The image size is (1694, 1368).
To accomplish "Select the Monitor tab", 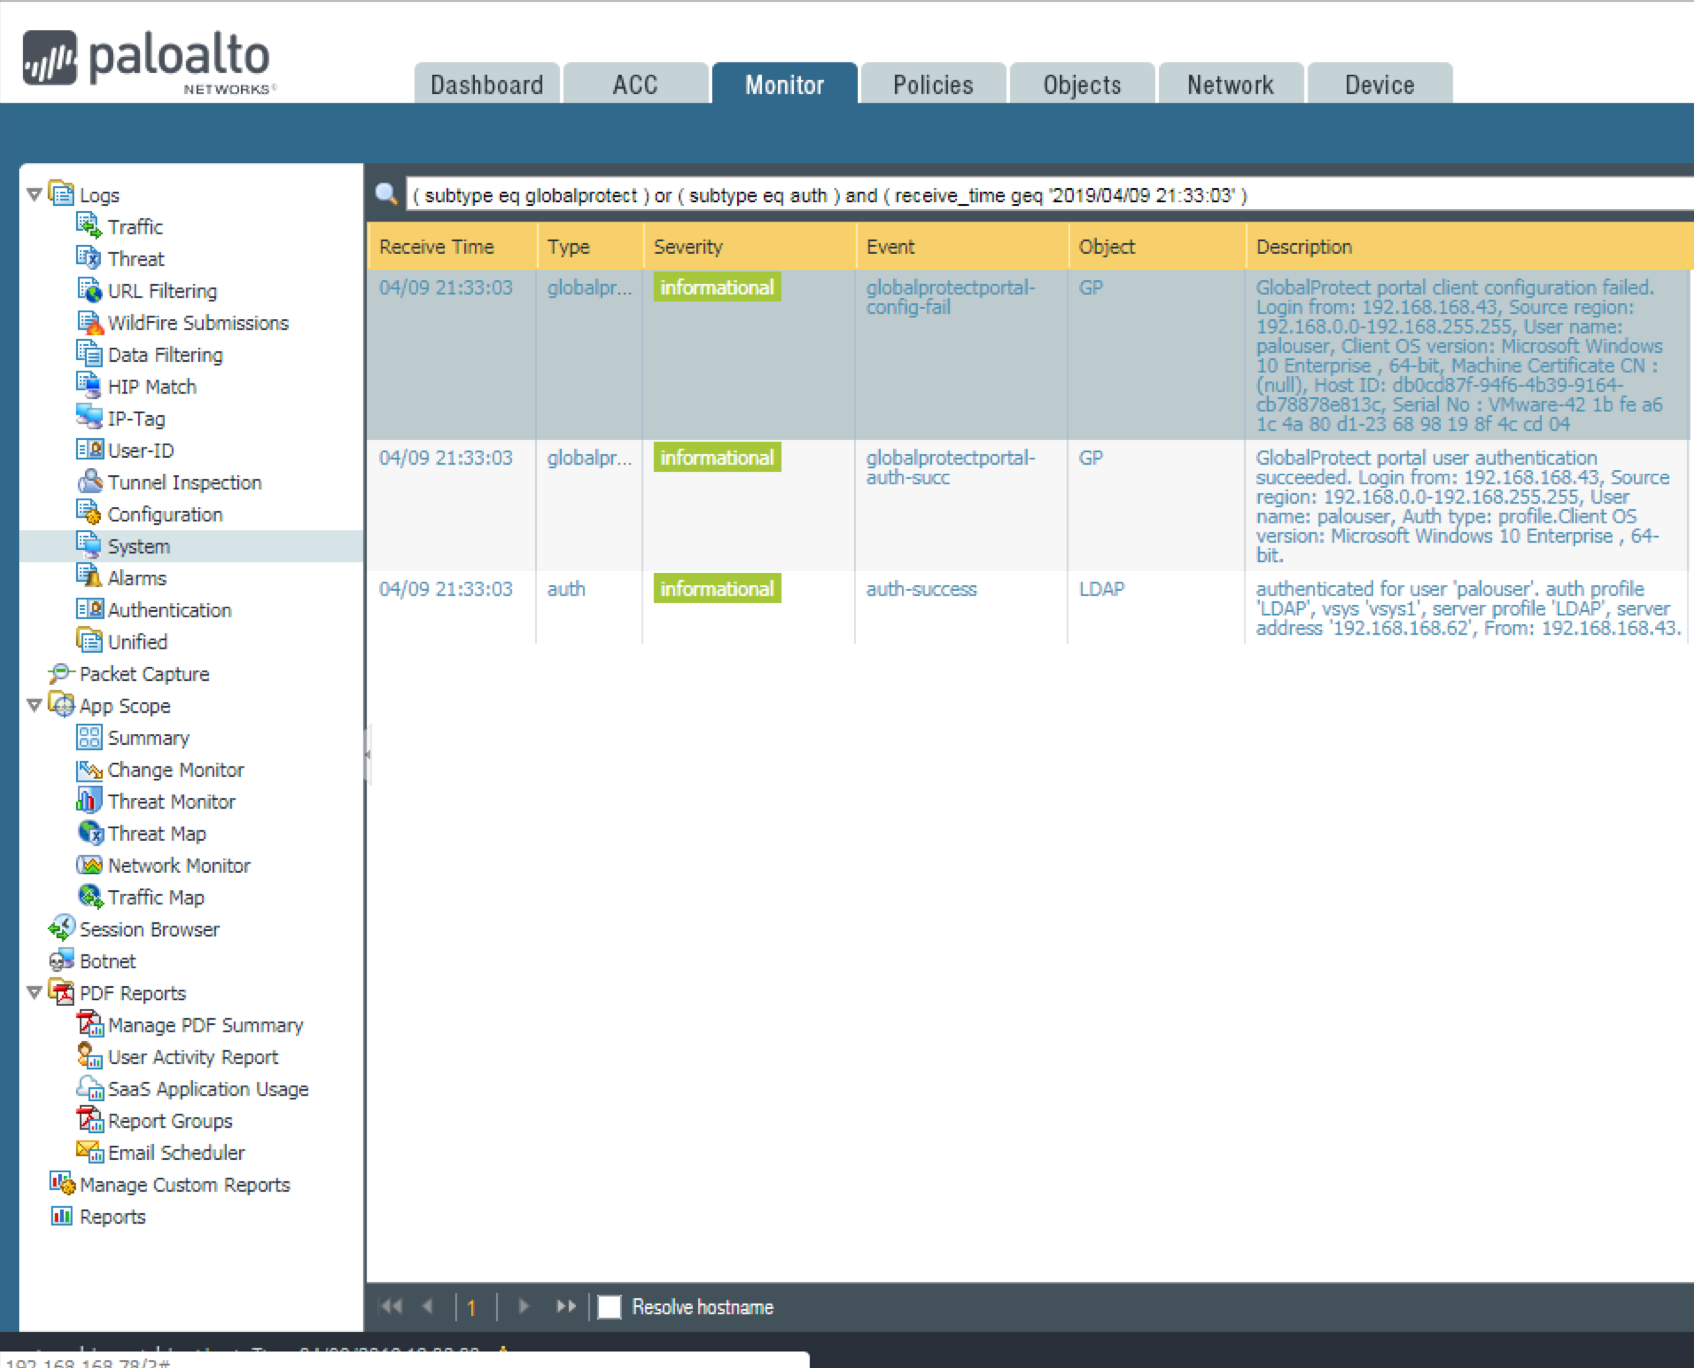I will click(x=784, y=84).
